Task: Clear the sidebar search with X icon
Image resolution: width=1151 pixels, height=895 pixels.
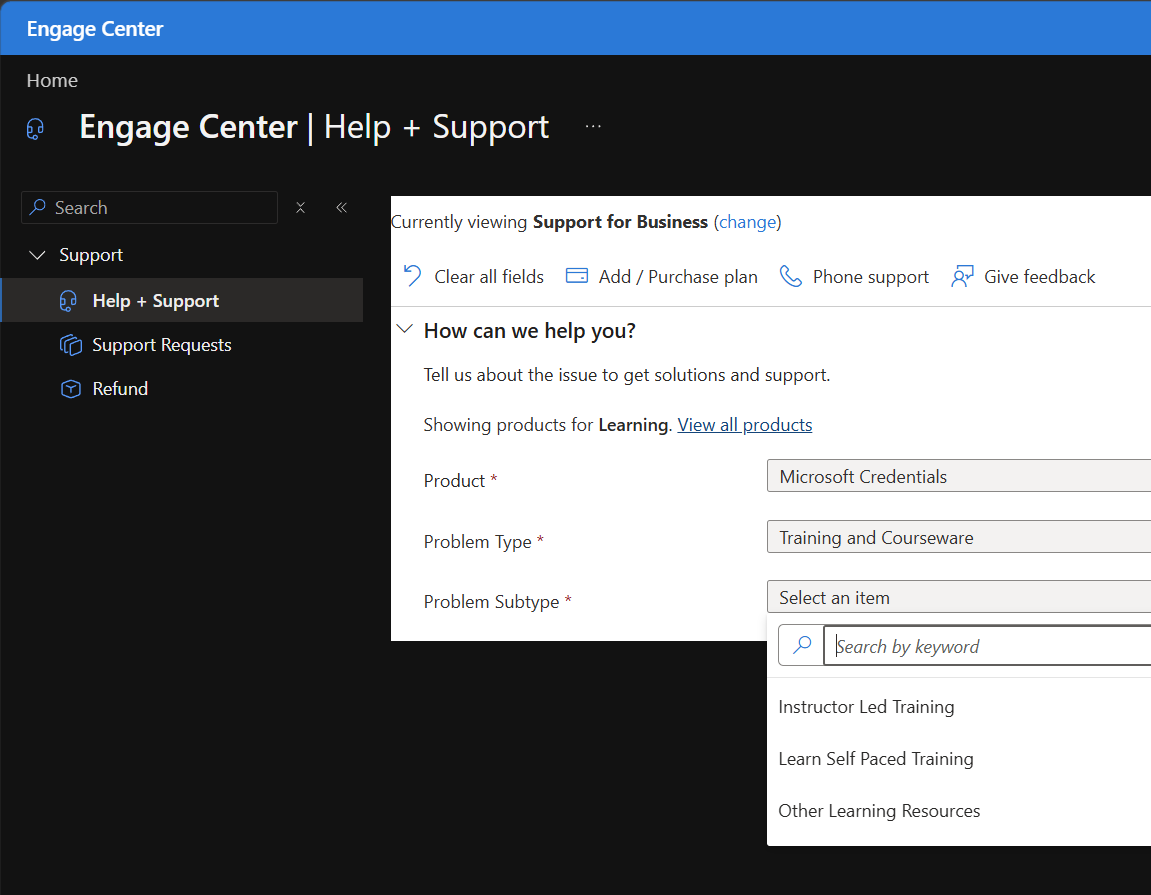Action: point(300,208)
